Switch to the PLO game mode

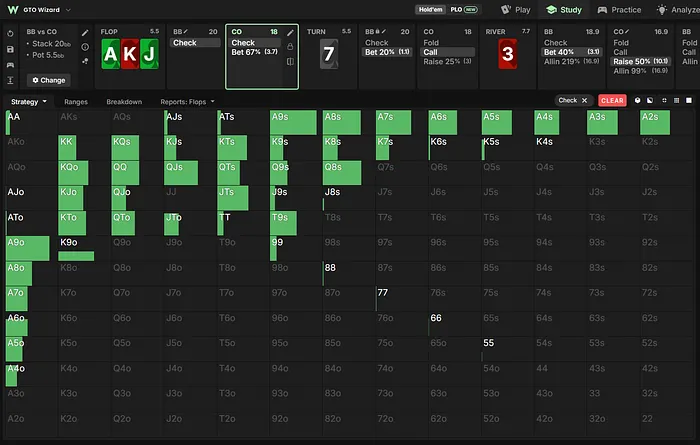click(x=463, y=9)
